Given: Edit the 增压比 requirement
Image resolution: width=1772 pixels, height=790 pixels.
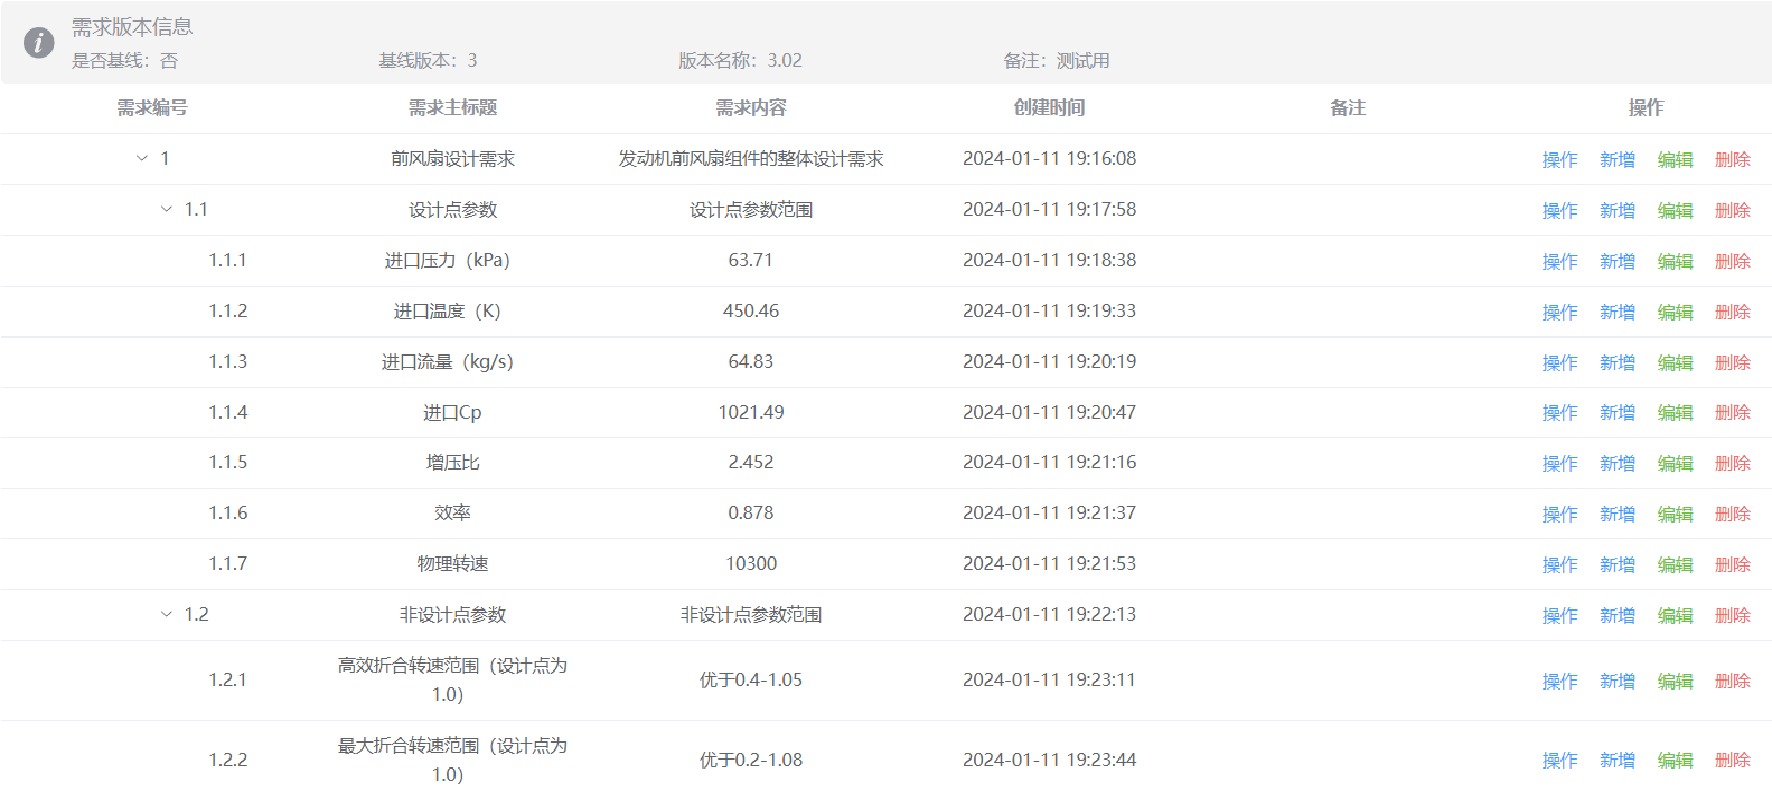Looking at the screenshot, I should point(1675,464).
